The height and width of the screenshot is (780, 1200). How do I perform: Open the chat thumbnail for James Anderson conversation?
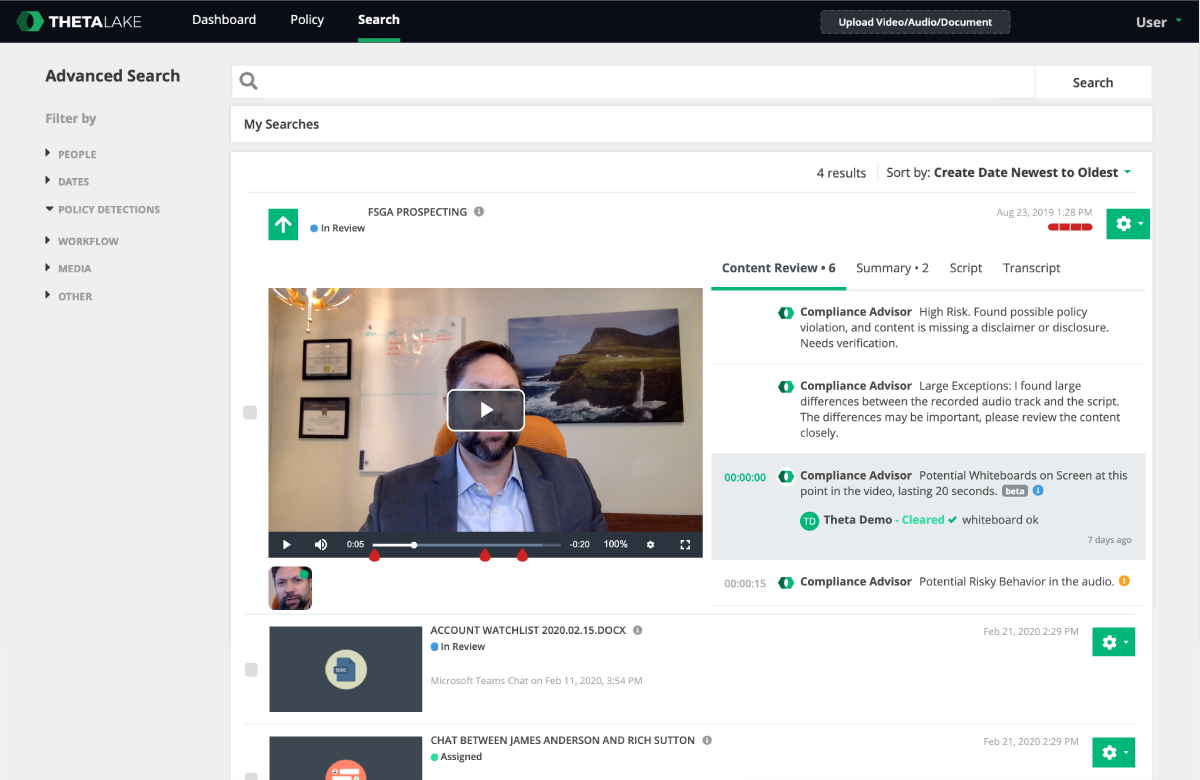(x=345, y=758)
